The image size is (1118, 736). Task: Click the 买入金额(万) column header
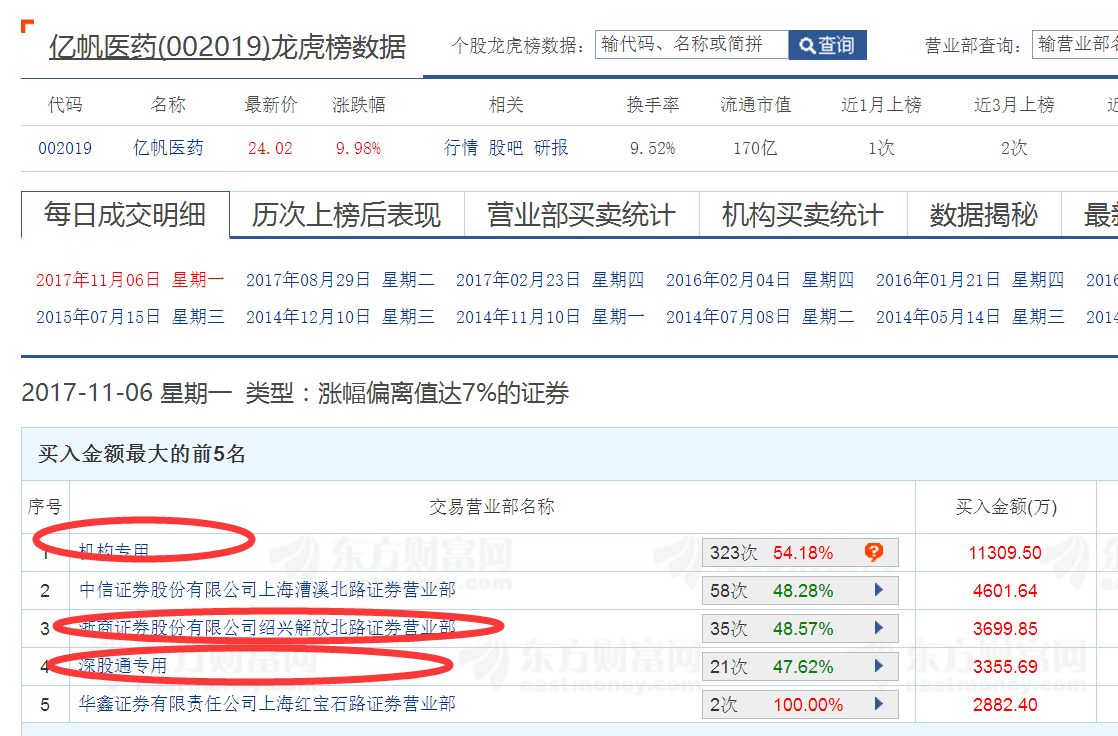pyautogui.click(x=1006, y=507)
